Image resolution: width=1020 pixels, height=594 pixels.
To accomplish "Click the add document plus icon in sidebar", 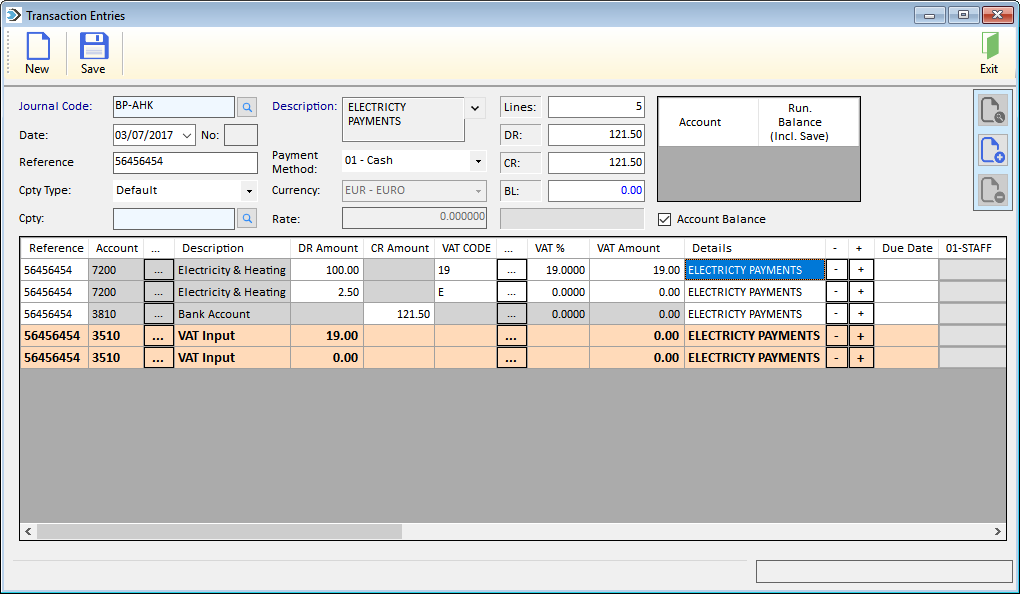I will [x=993, y=150].
